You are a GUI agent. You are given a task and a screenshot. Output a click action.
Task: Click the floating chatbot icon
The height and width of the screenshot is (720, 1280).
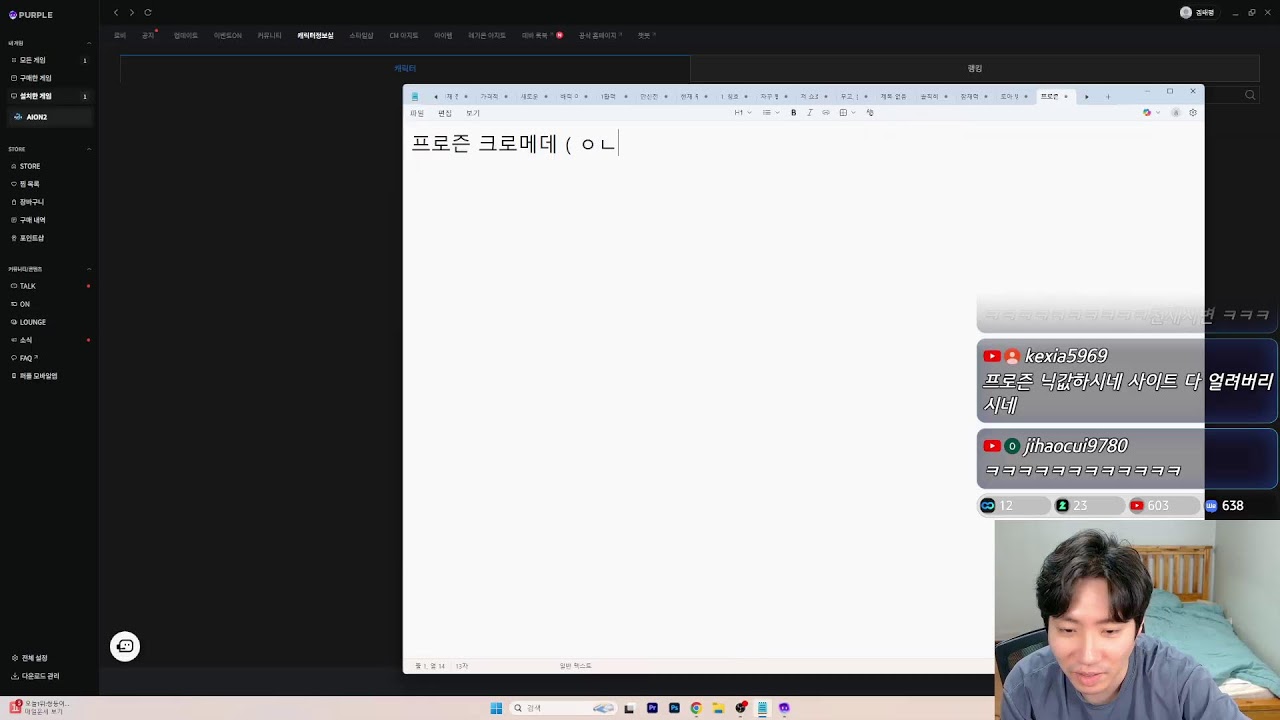coord(125,646)
